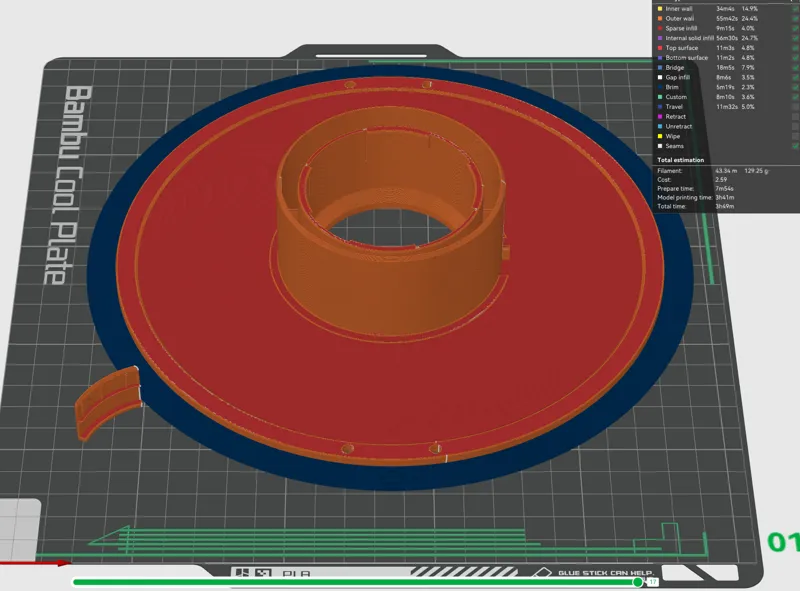
Task: Hide Brim via its checkbox
Action: pyautogui.click(x=796, y=87)
